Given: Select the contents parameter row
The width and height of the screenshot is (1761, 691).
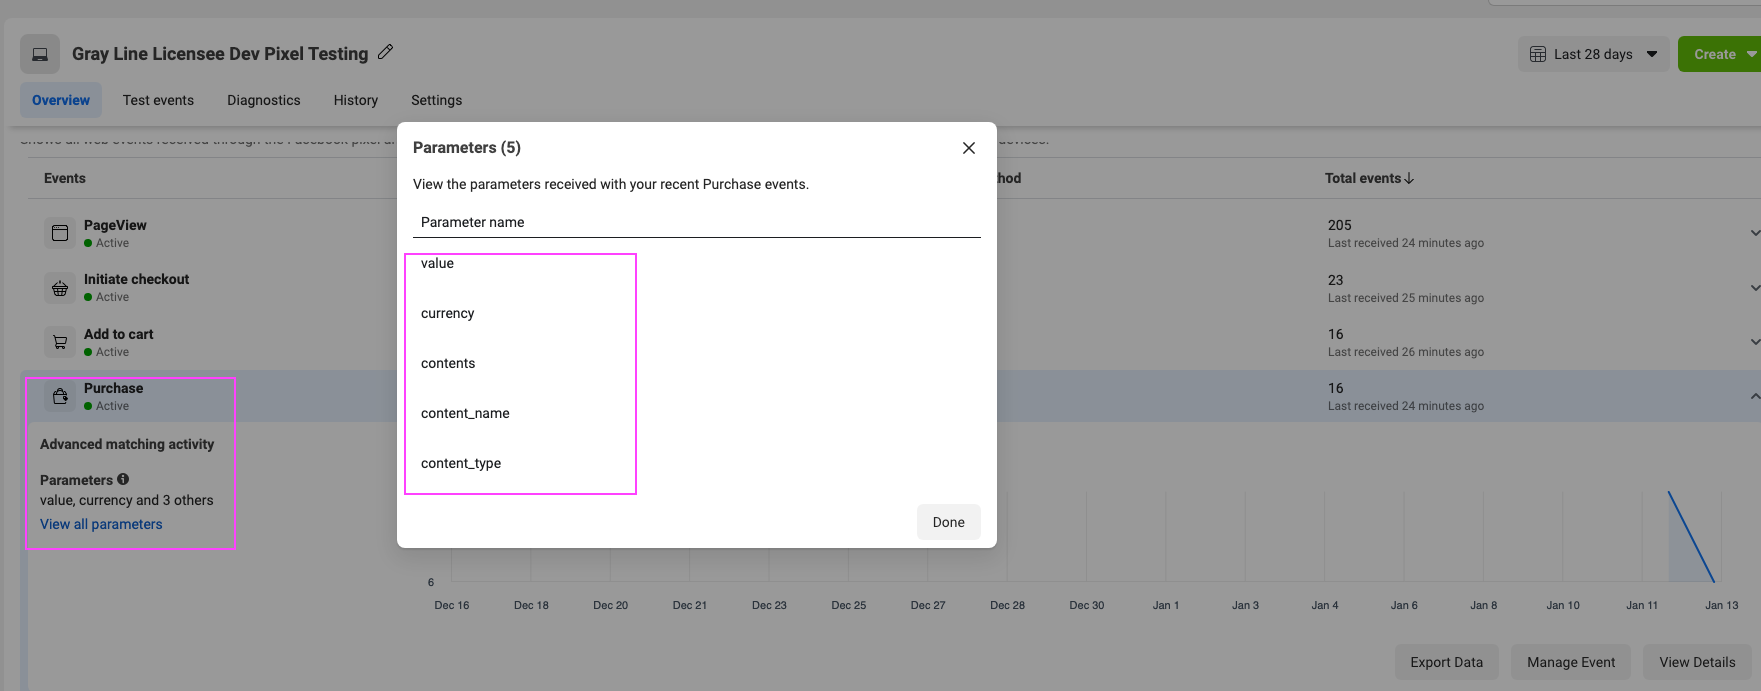Looking at the screenshot, I should pyautogui.click(x=448, y=363).
